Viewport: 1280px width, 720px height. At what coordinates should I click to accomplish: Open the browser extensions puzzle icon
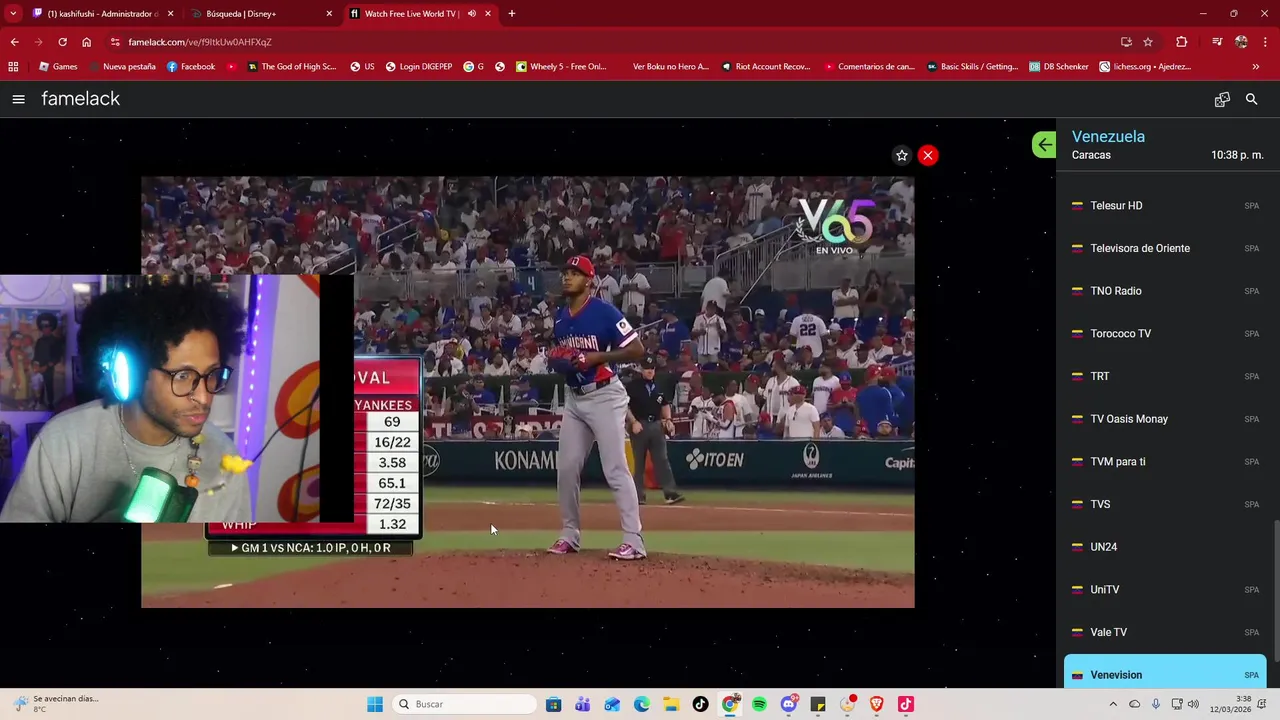1182,42
